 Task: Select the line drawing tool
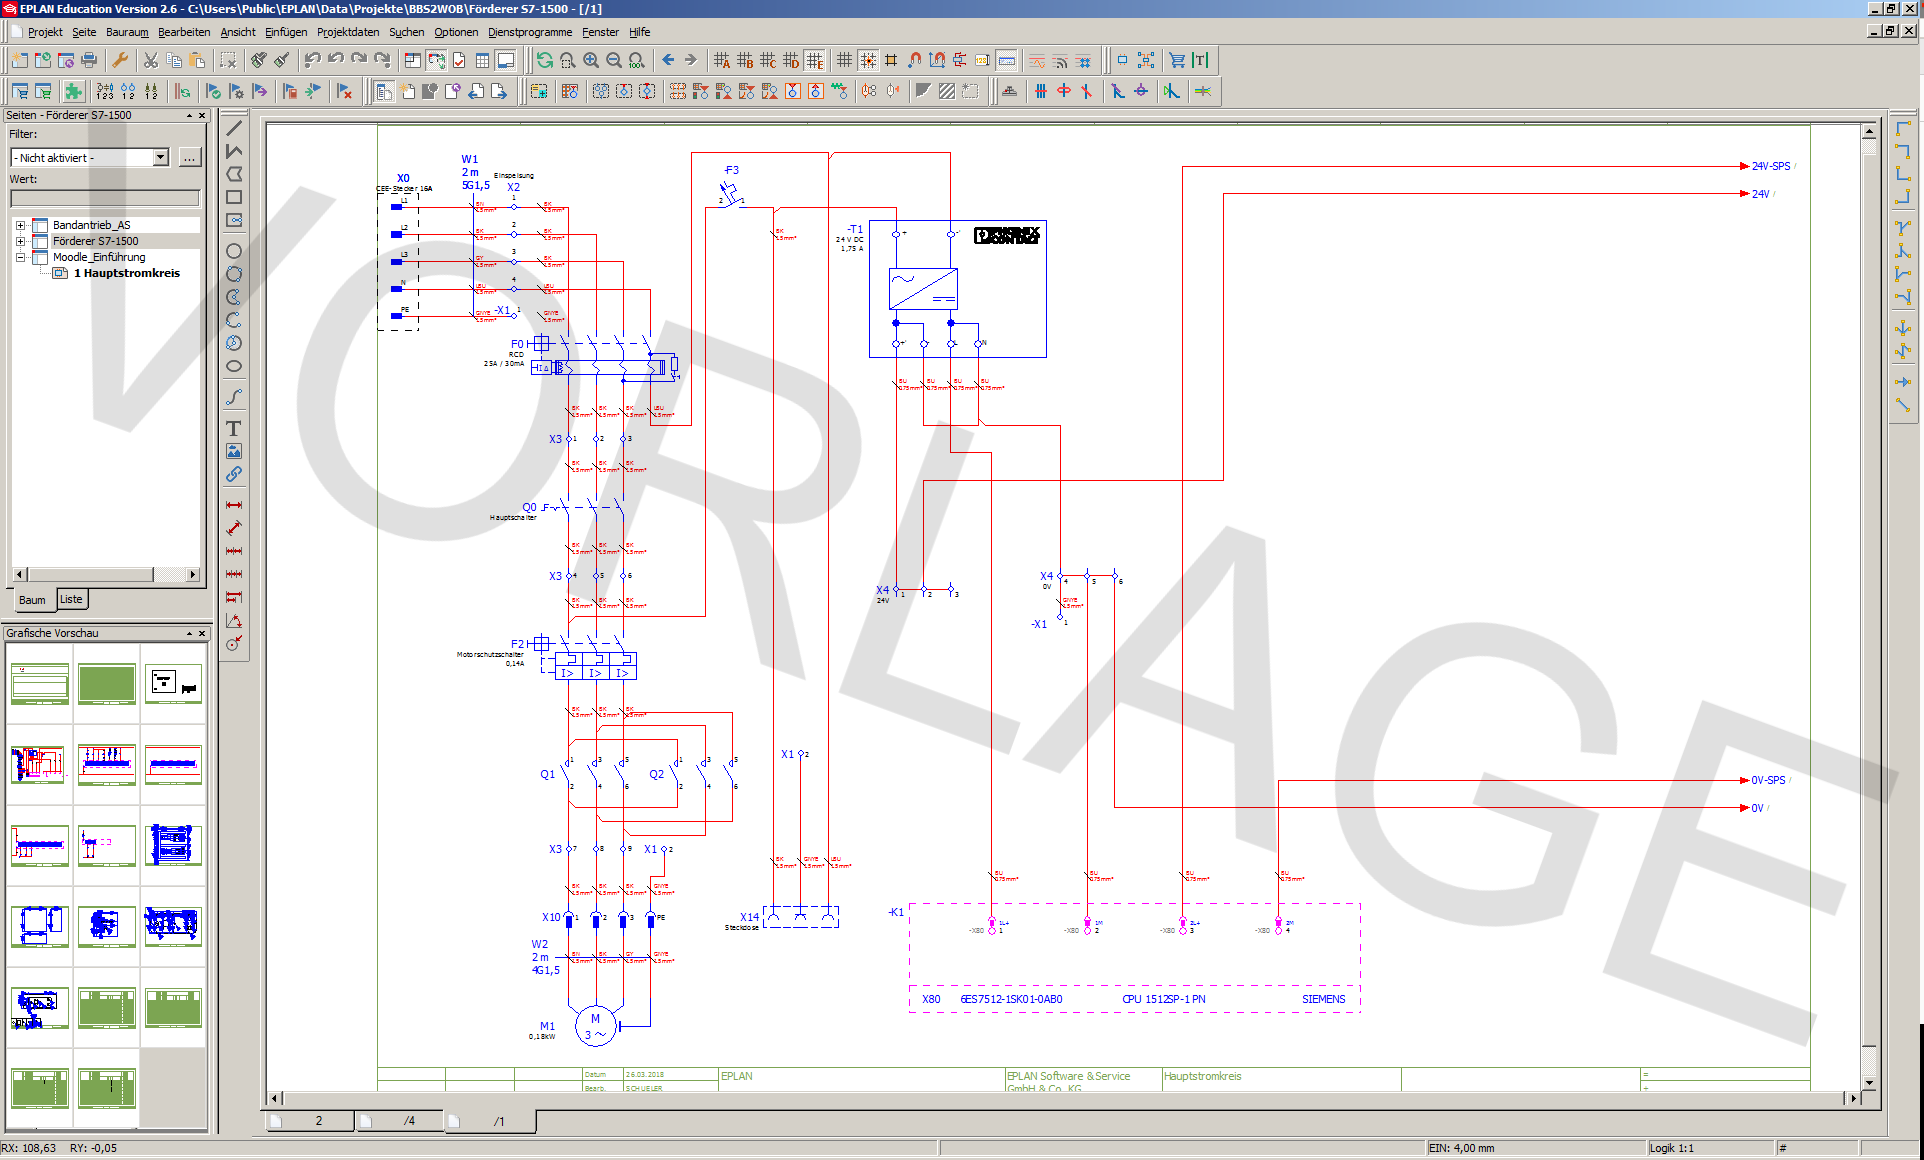click(x=234, y=128)
